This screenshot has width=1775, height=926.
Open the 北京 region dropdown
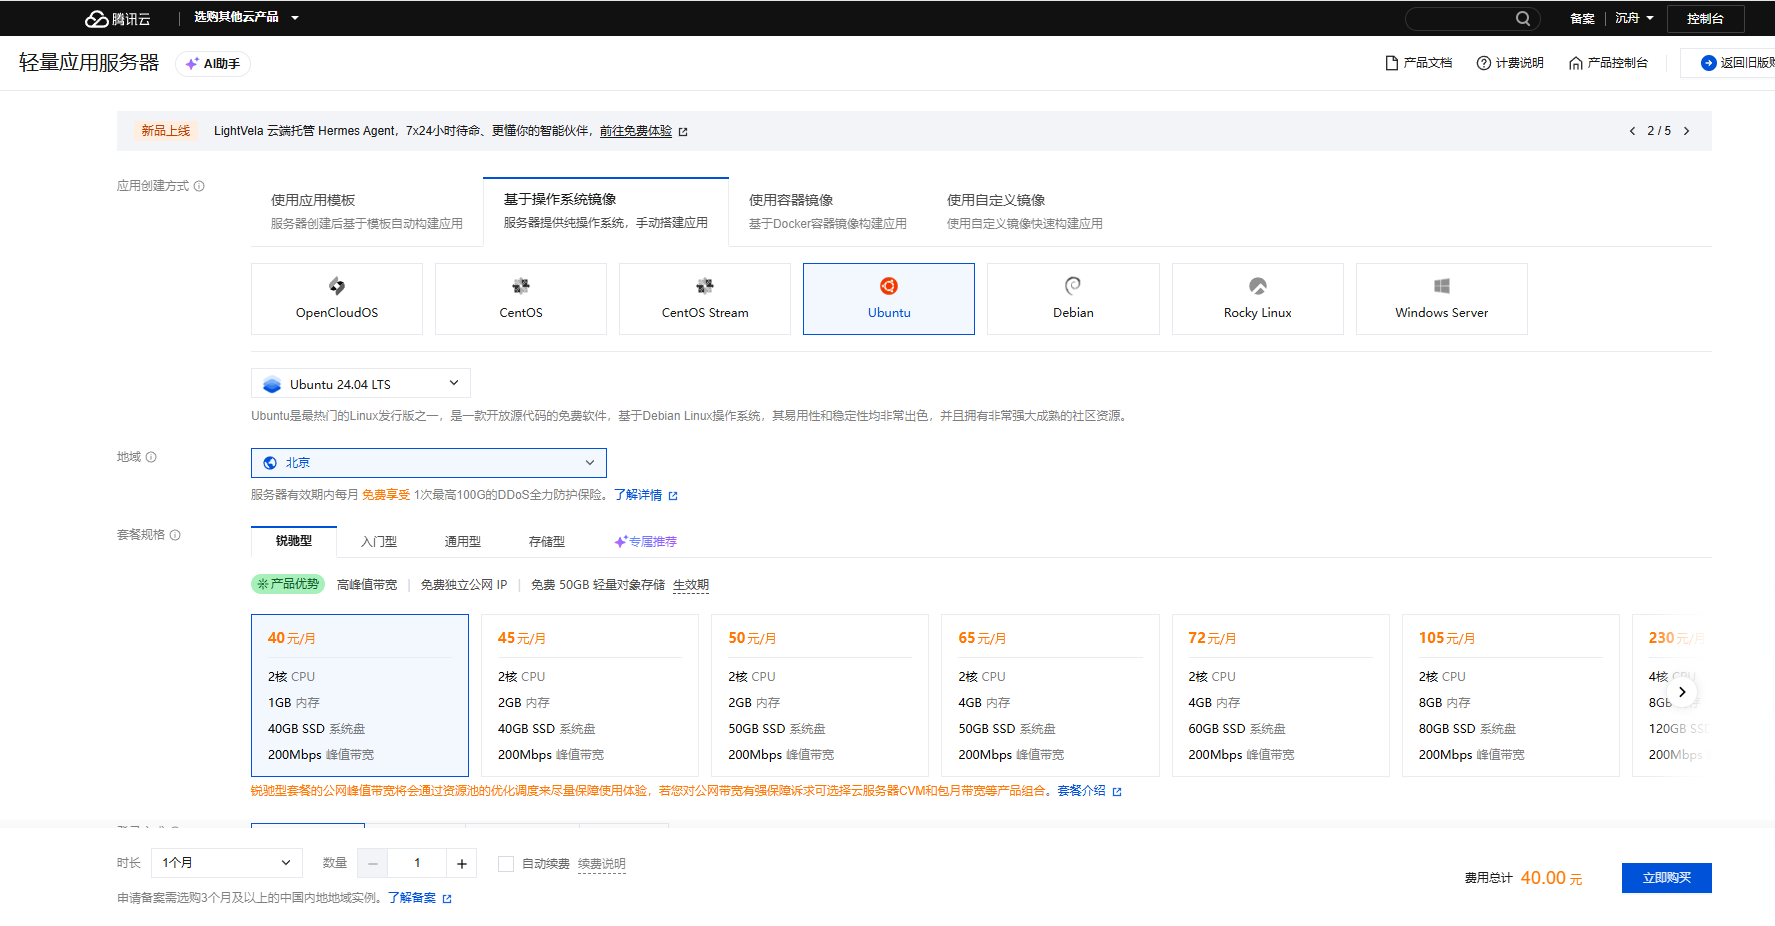point(429,463)
